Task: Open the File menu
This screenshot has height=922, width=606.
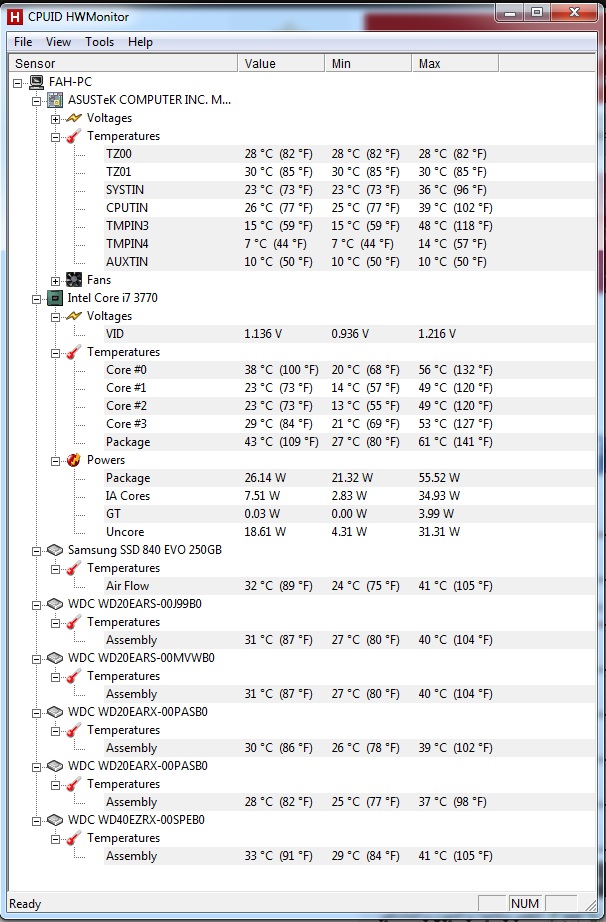Action: click(23, 42)
